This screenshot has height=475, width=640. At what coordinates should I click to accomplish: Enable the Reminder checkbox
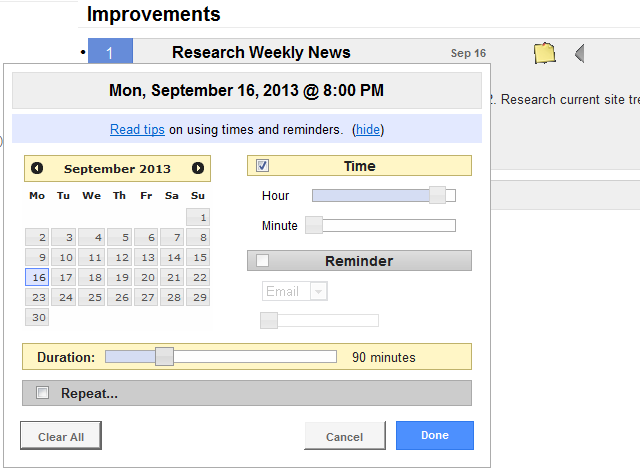pos(263,261)
